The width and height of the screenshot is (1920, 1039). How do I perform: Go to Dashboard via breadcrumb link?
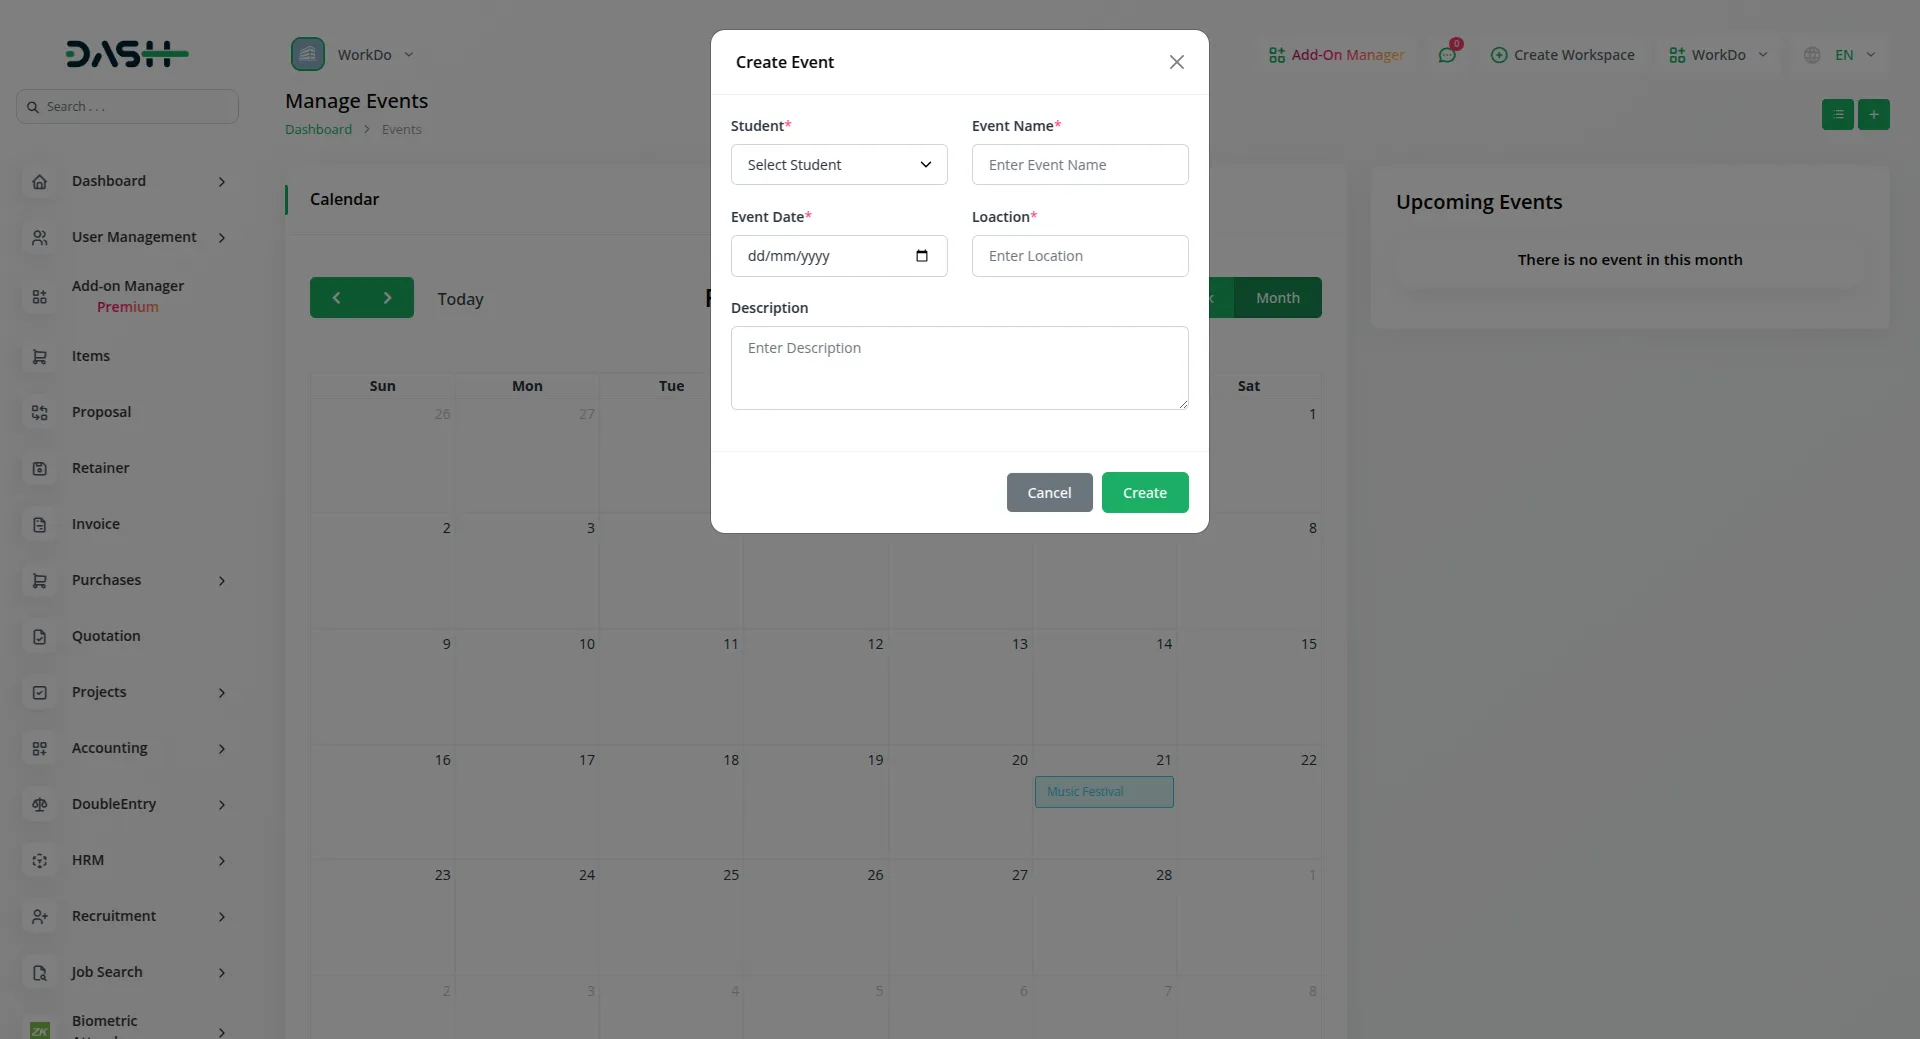pos(318,130)
